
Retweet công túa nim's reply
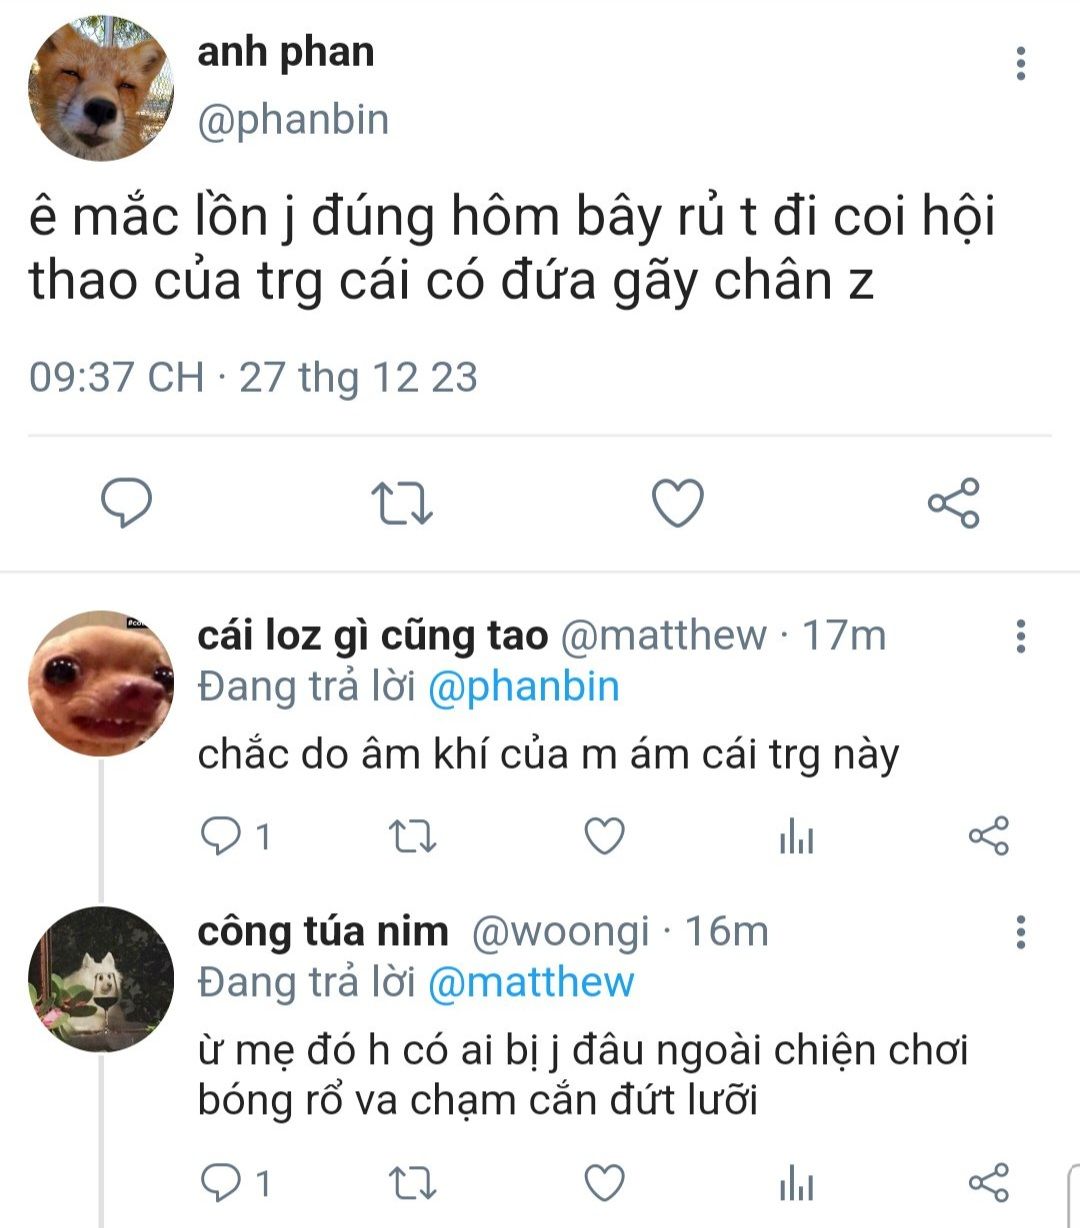point(412,1184)
